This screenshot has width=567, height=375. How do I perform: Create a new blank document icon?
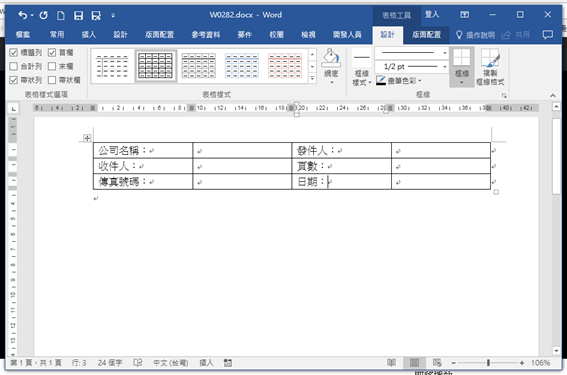point(61,15)
